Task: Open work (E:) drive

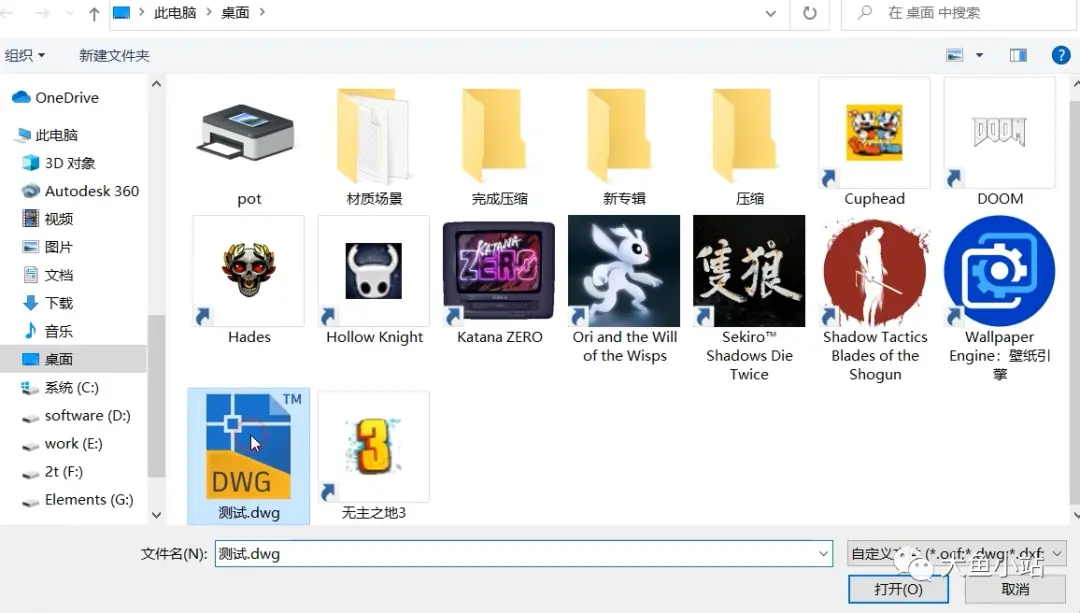Action: (x=74, y=444)
